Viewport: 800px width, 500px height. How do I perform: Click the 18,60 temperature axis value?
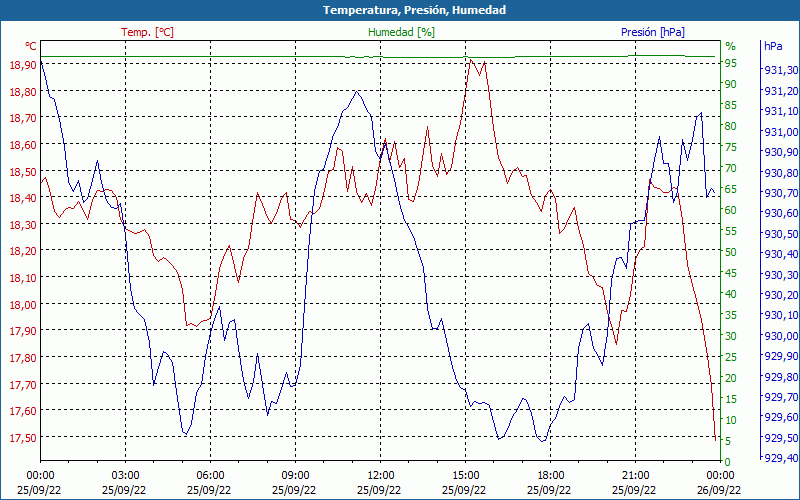point(23,145)
